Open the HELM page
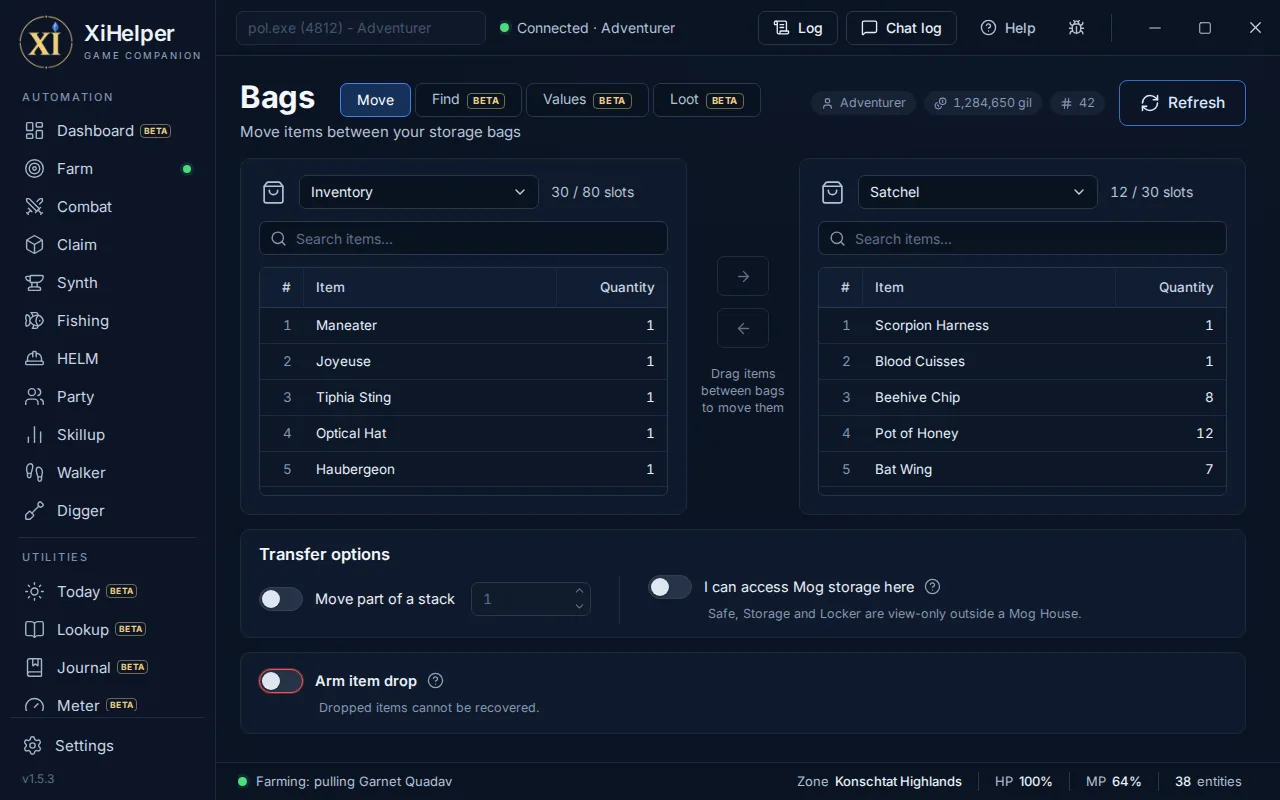 pos(107,359)
